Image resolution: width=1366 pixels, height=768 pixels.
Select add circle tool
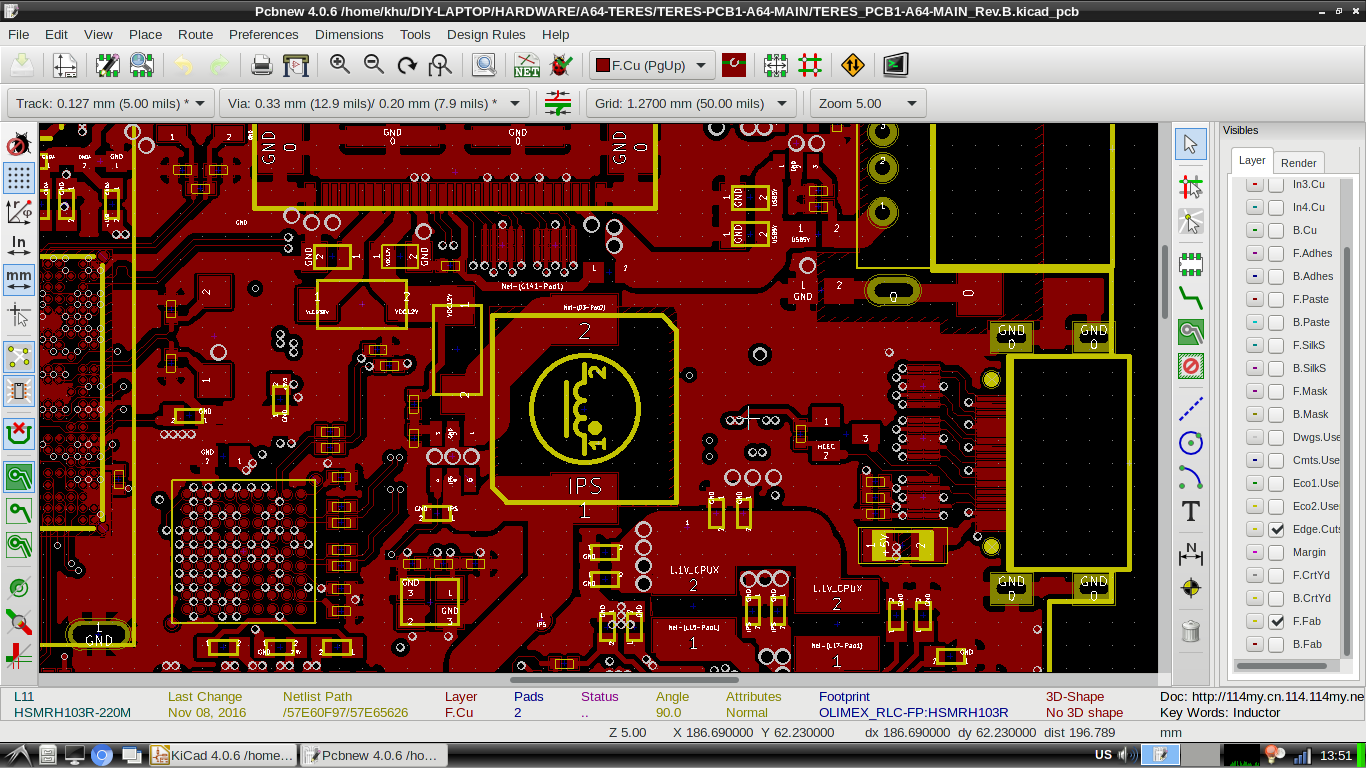pyautogui.click(x=1190, y=442)
